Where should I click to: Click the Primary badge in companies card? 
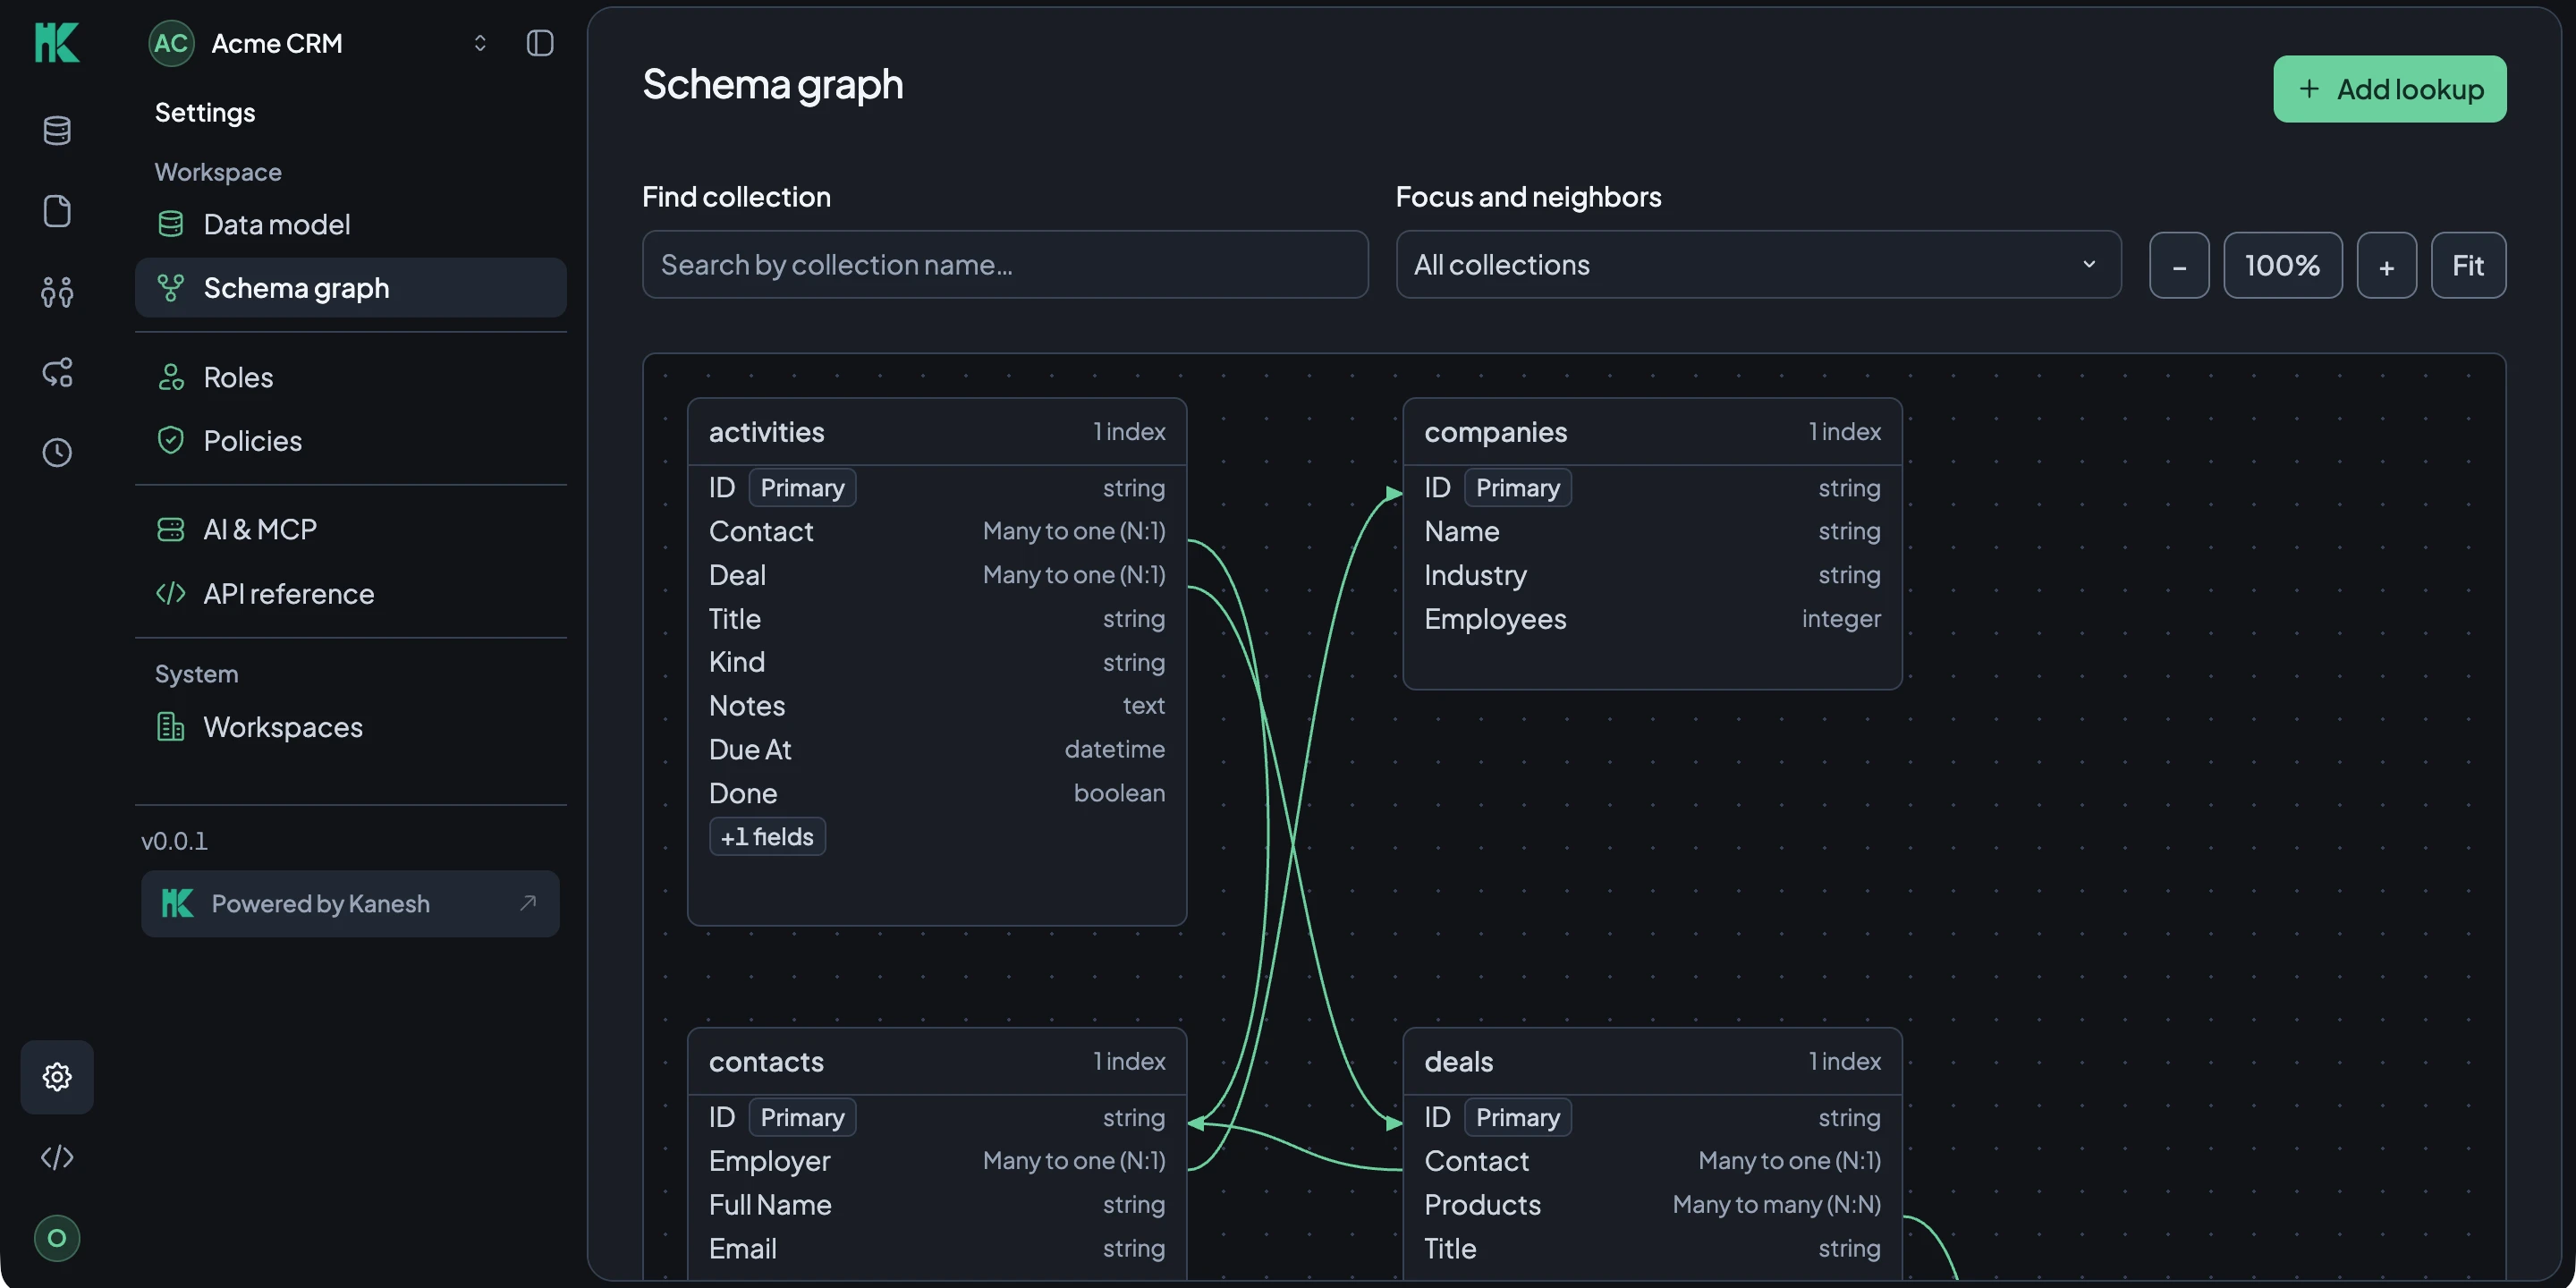tap(1518, 488)
